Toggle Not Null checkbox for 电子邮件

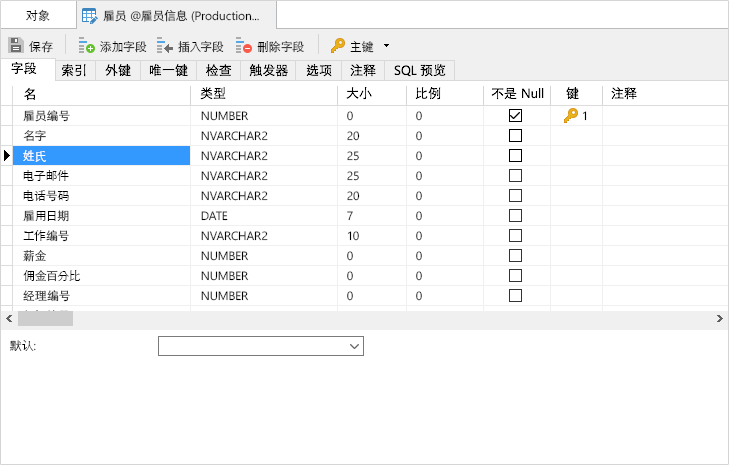tap(516, 176)
